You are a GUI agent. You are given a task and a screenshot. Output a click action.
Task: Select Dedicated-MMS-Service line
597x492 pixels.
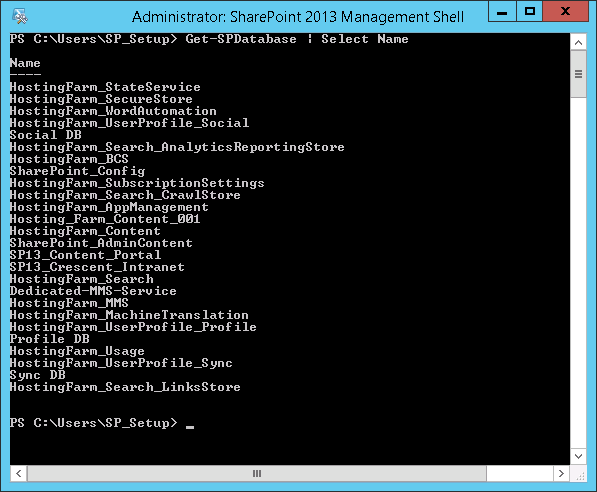tap(93, 291)
